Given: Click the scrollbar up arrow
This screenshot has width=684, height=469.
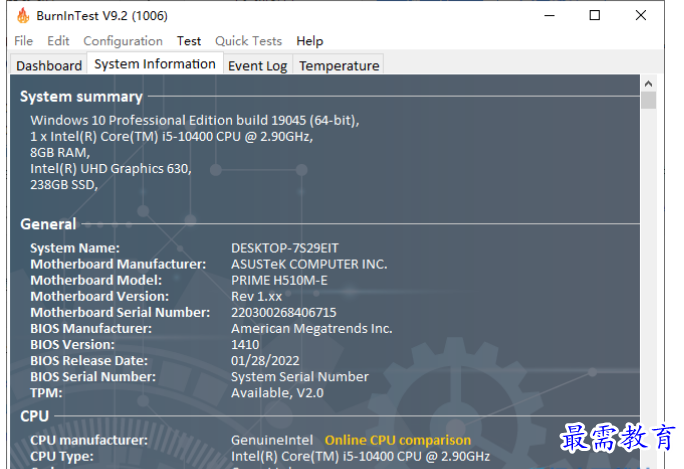Looking at the screenshot, I should (648, 83).
